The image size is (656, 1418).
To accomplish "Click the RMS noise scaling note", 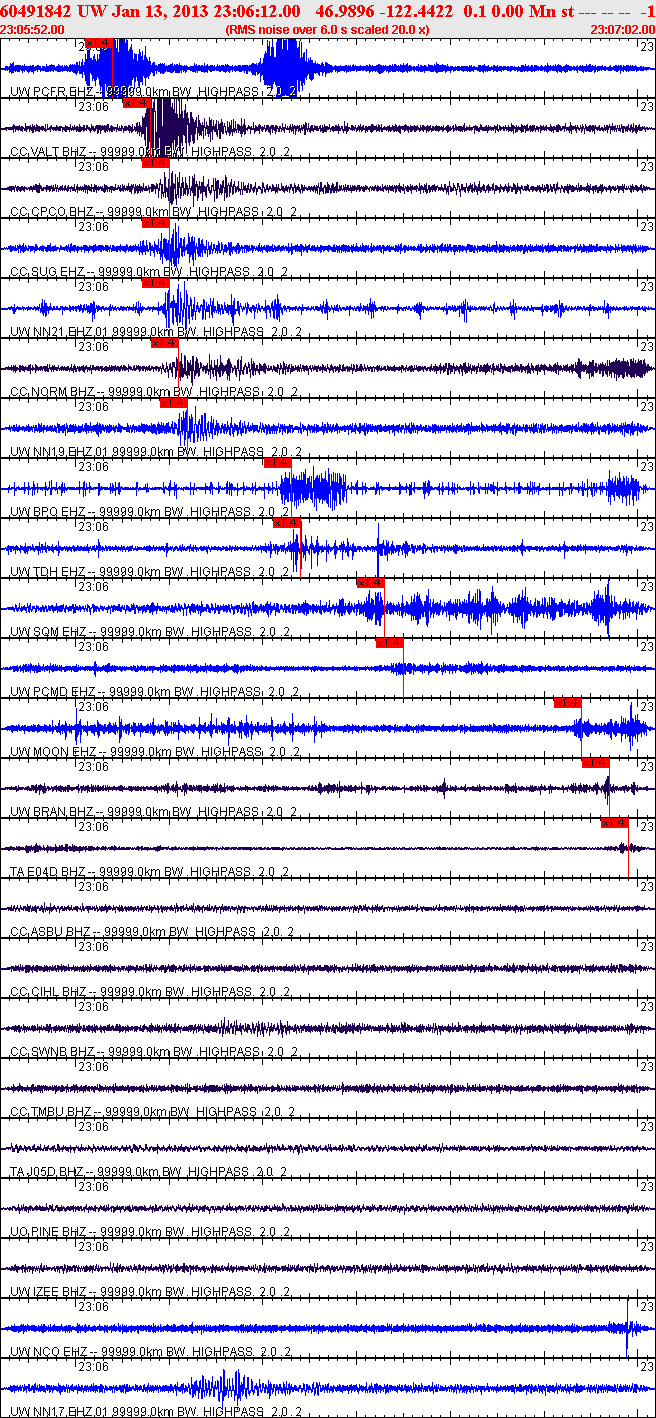I will 328,30.
